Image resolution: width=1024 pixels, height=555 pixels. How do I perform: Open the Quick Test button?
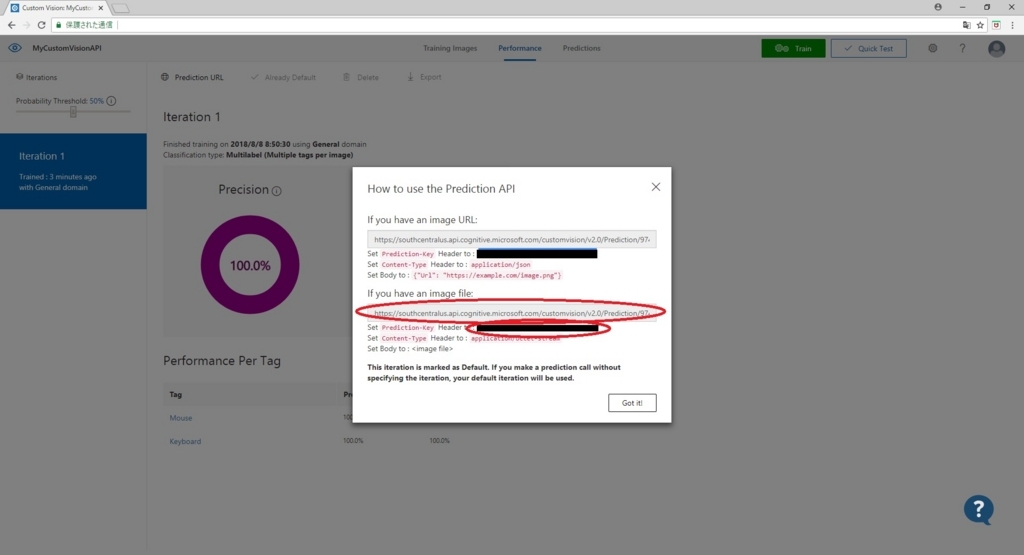[869, 48]
